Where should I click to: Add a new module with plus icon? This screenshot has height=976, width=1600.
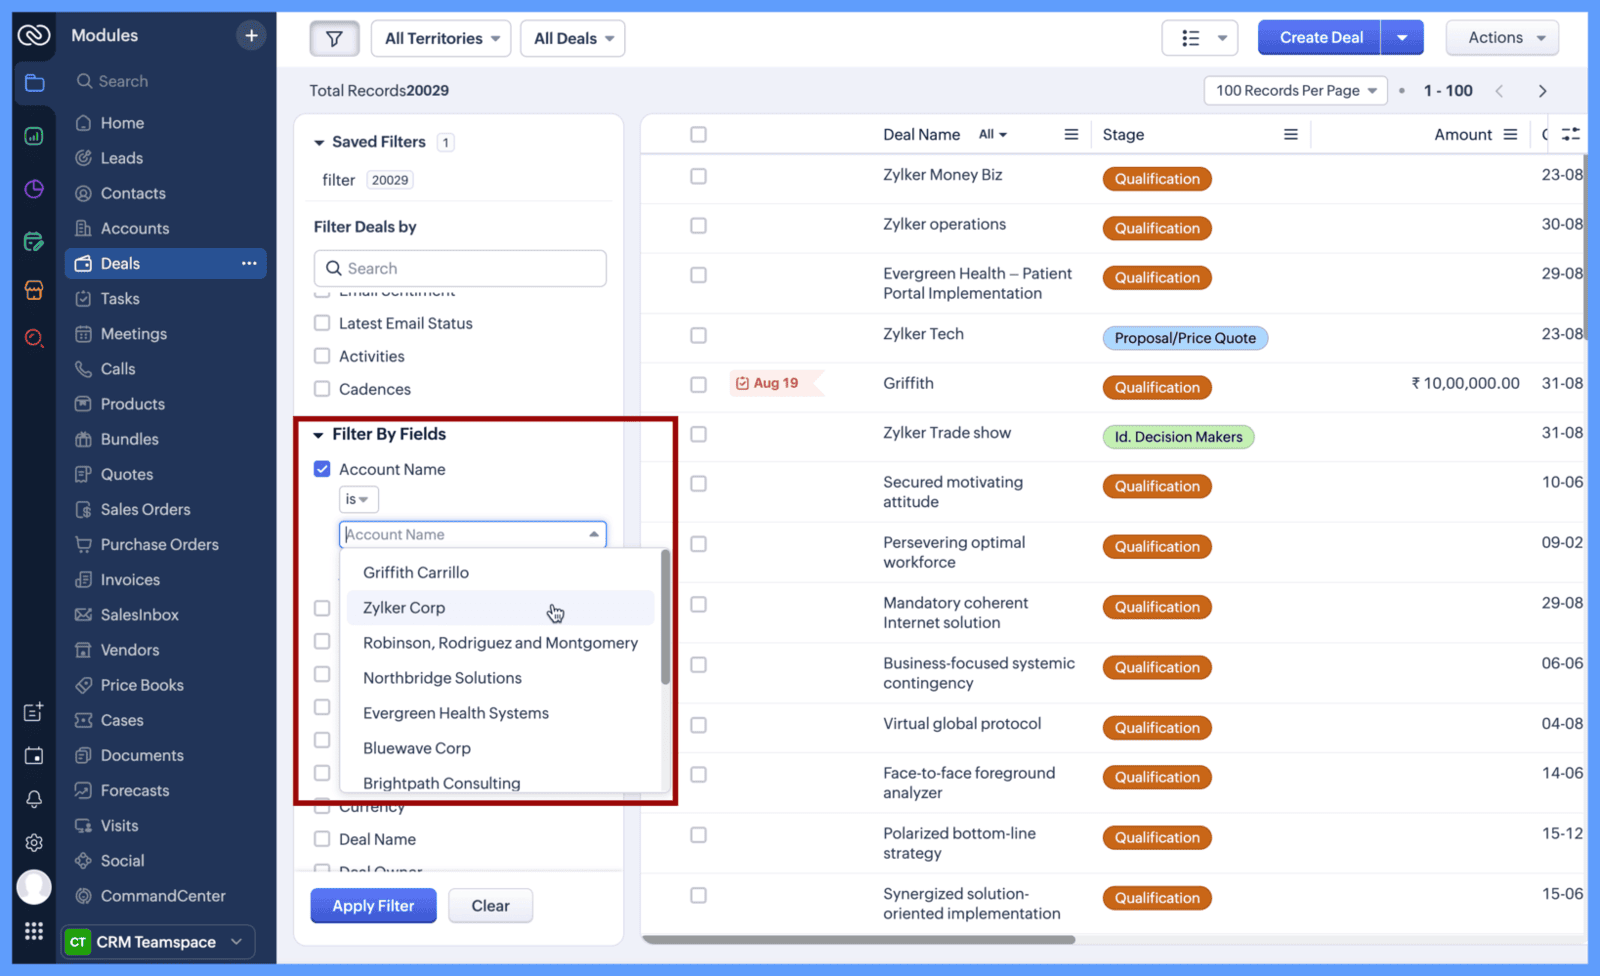tap(251, 36)
